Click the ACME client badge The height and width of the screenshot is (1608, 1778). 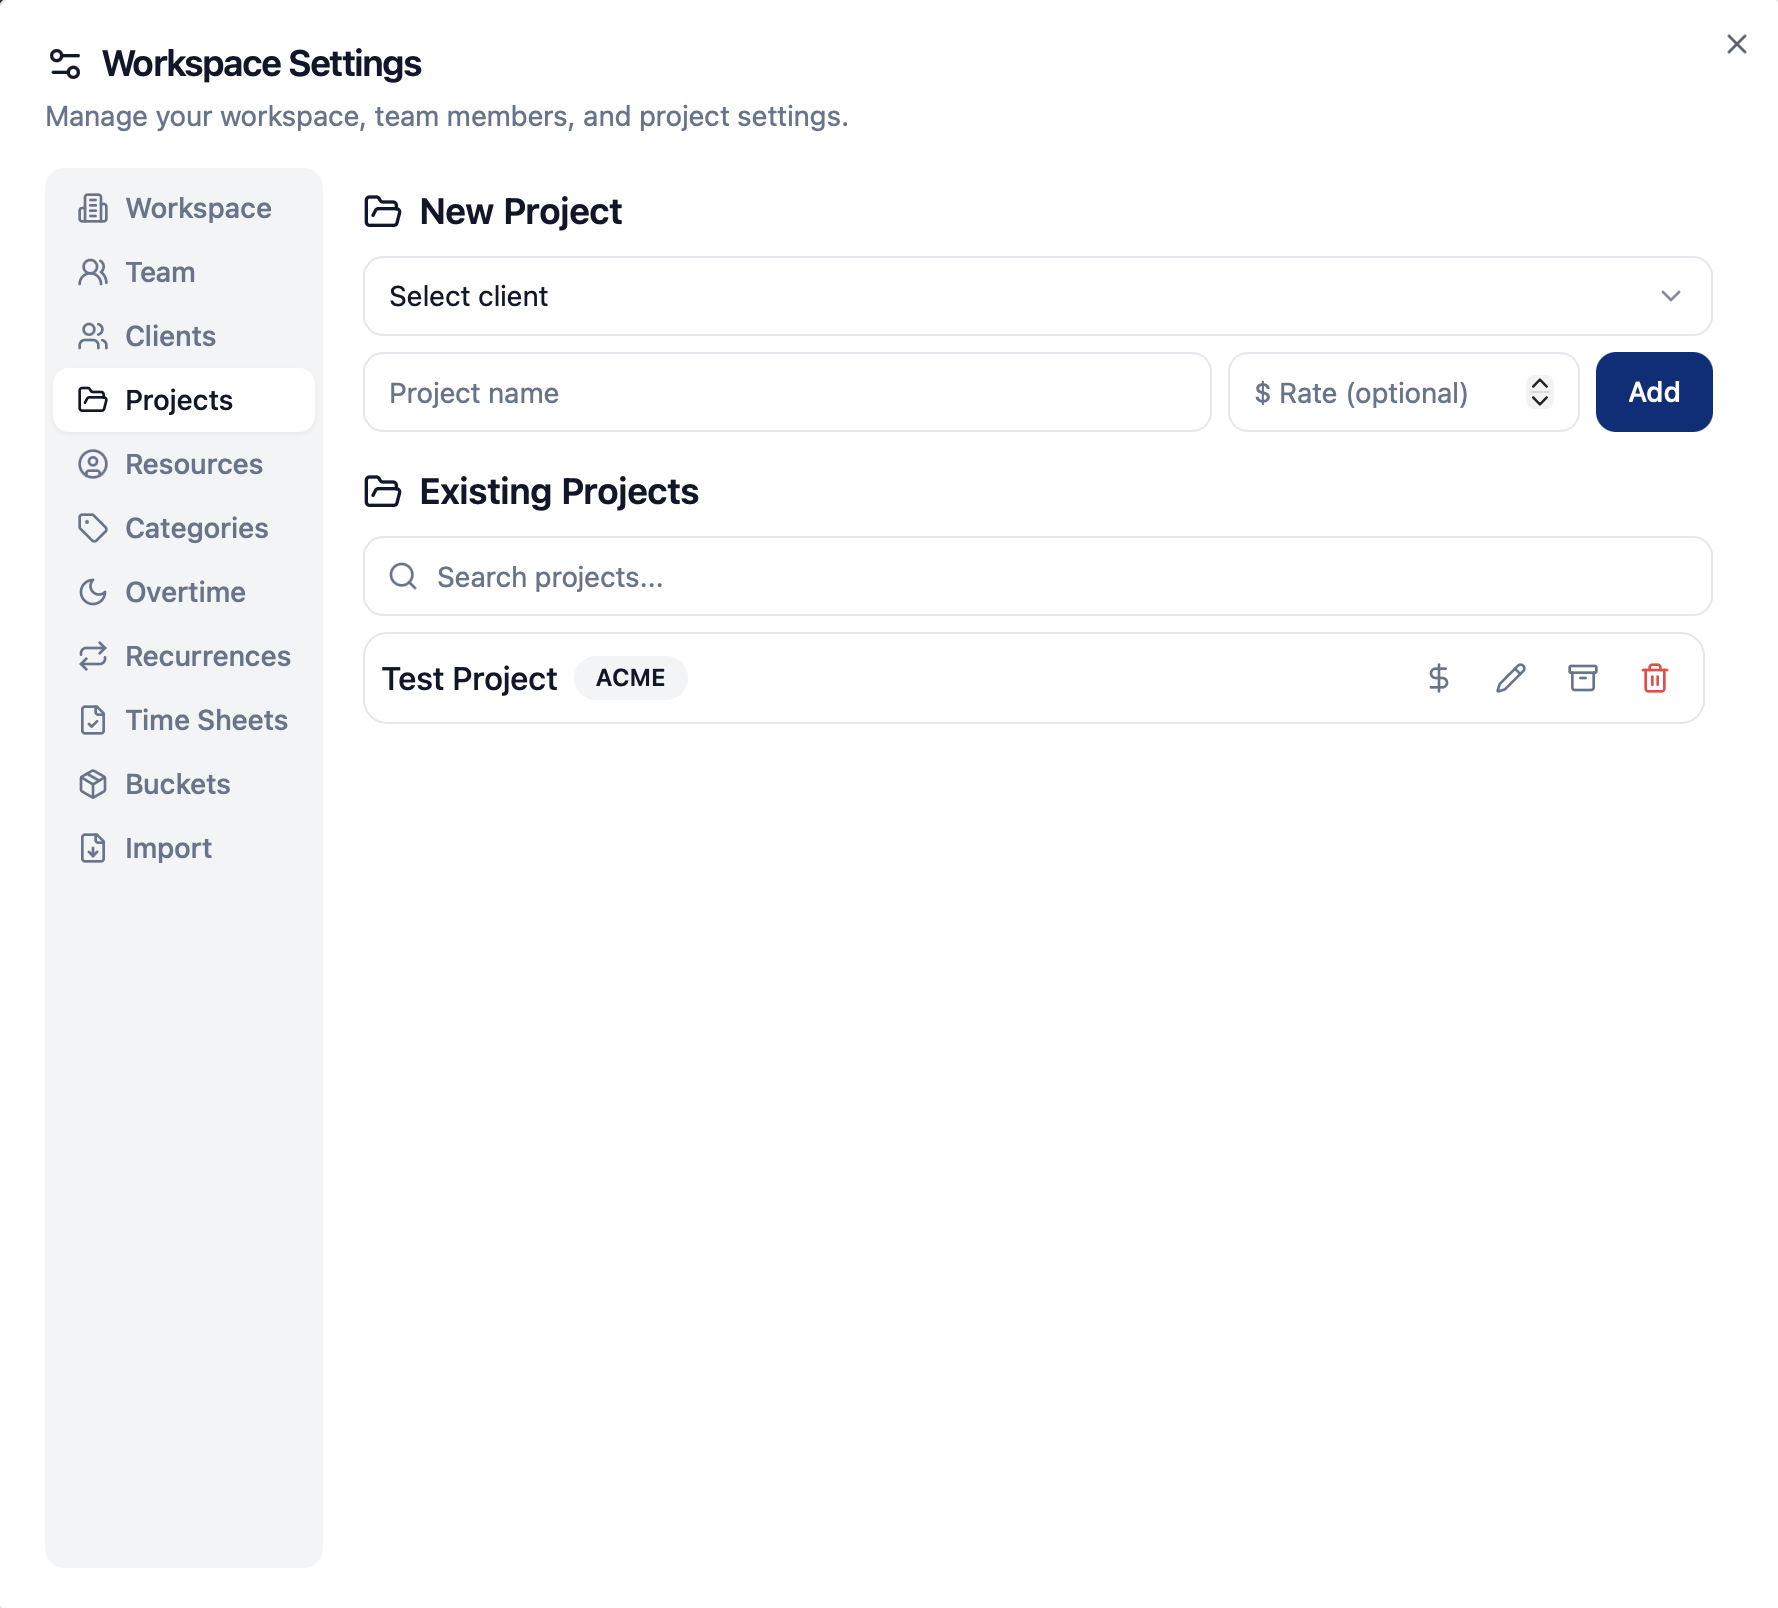pos(630,678)
